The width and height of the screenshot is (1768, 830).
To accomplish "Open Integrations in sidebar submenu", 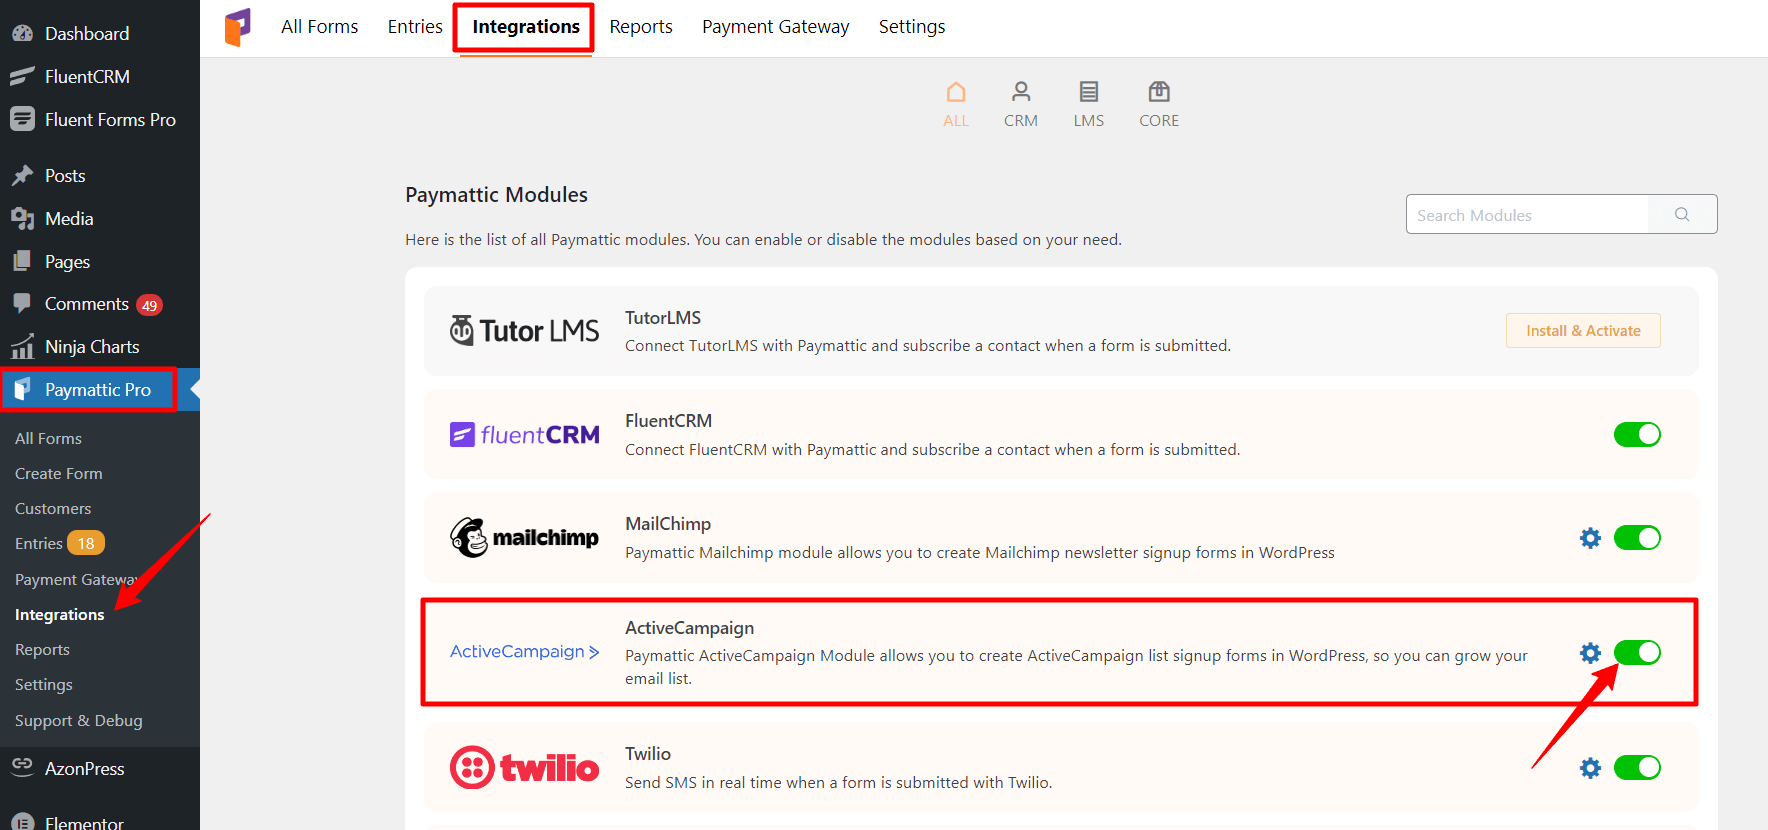I will (x=59, y=614).
